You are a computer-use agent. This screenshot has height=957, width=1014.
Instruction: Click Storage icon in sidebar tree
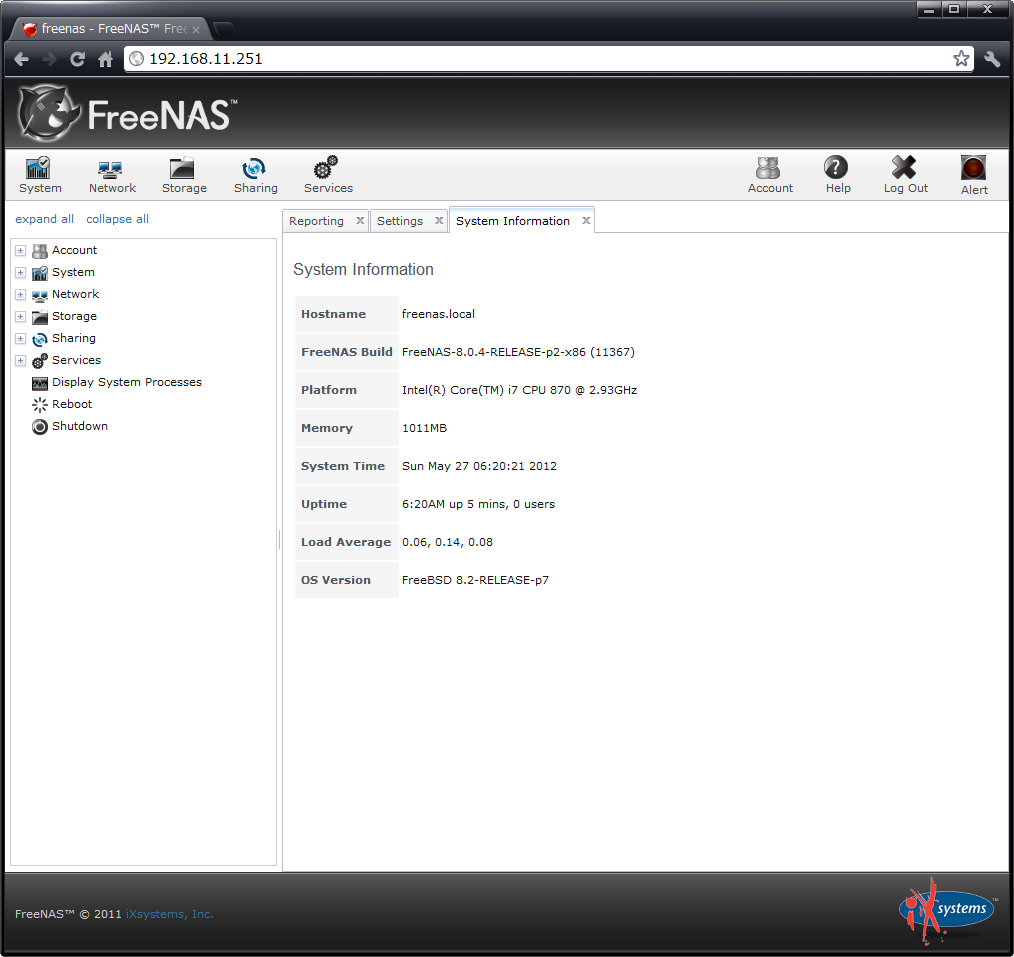tap(39, 317)
